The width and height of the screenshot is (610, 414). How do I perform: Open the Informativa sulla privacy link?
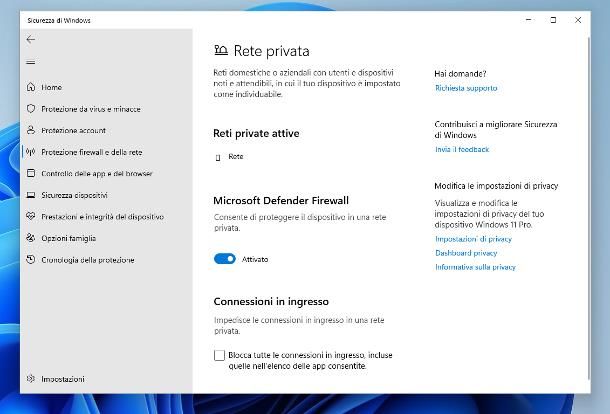[475, 267]
